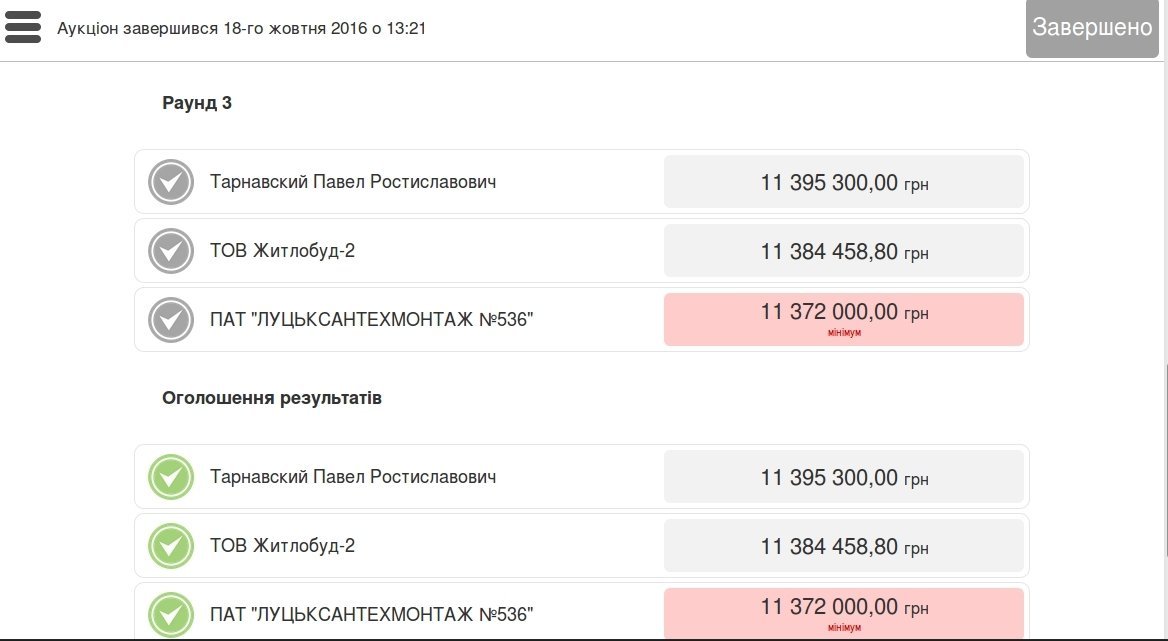Click green checkmark for ТОВ Житлобуд-2 in results
The width and height of the screenshot is (1168, 641).
click(171, 546)
